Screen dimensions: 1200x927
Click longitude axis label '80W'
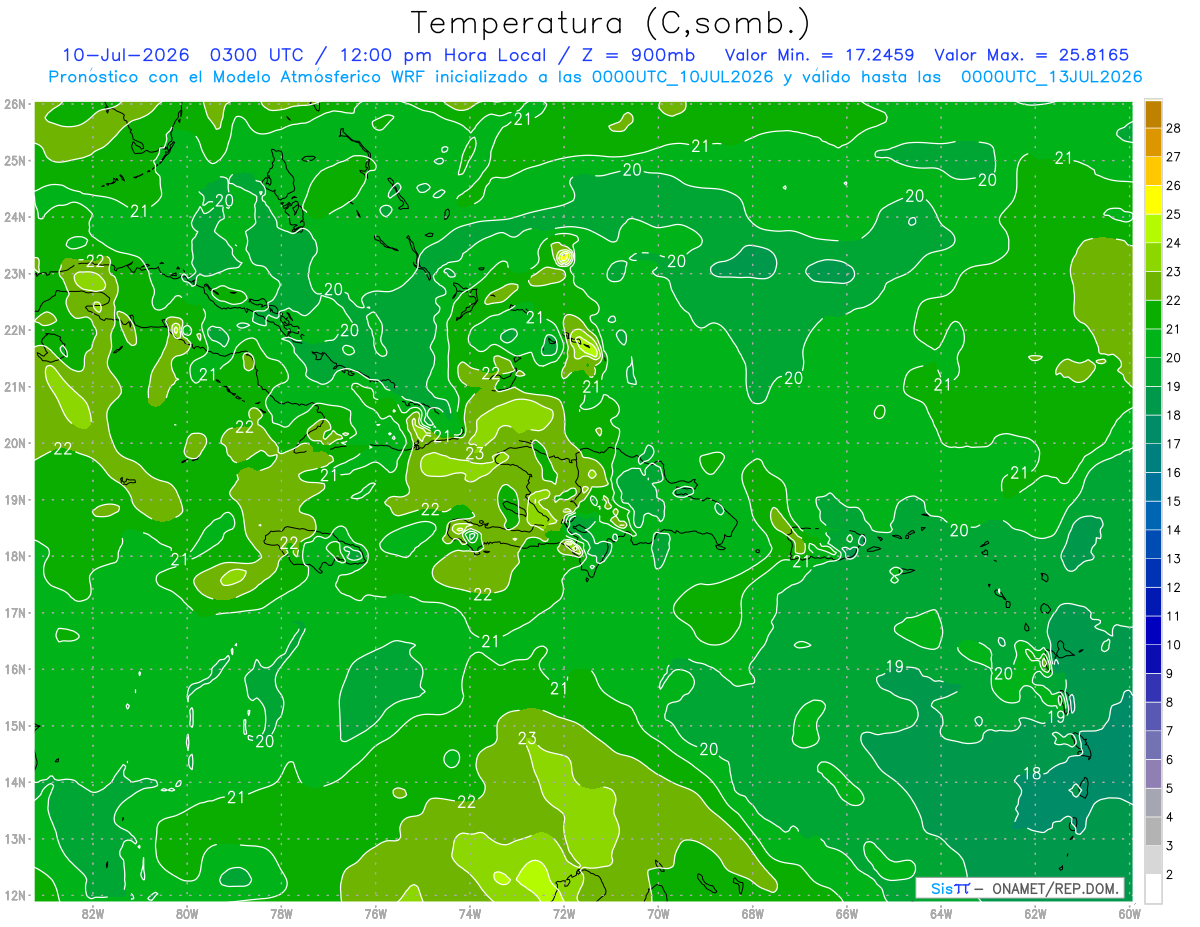pyautogui.click(x=187, y=912)
